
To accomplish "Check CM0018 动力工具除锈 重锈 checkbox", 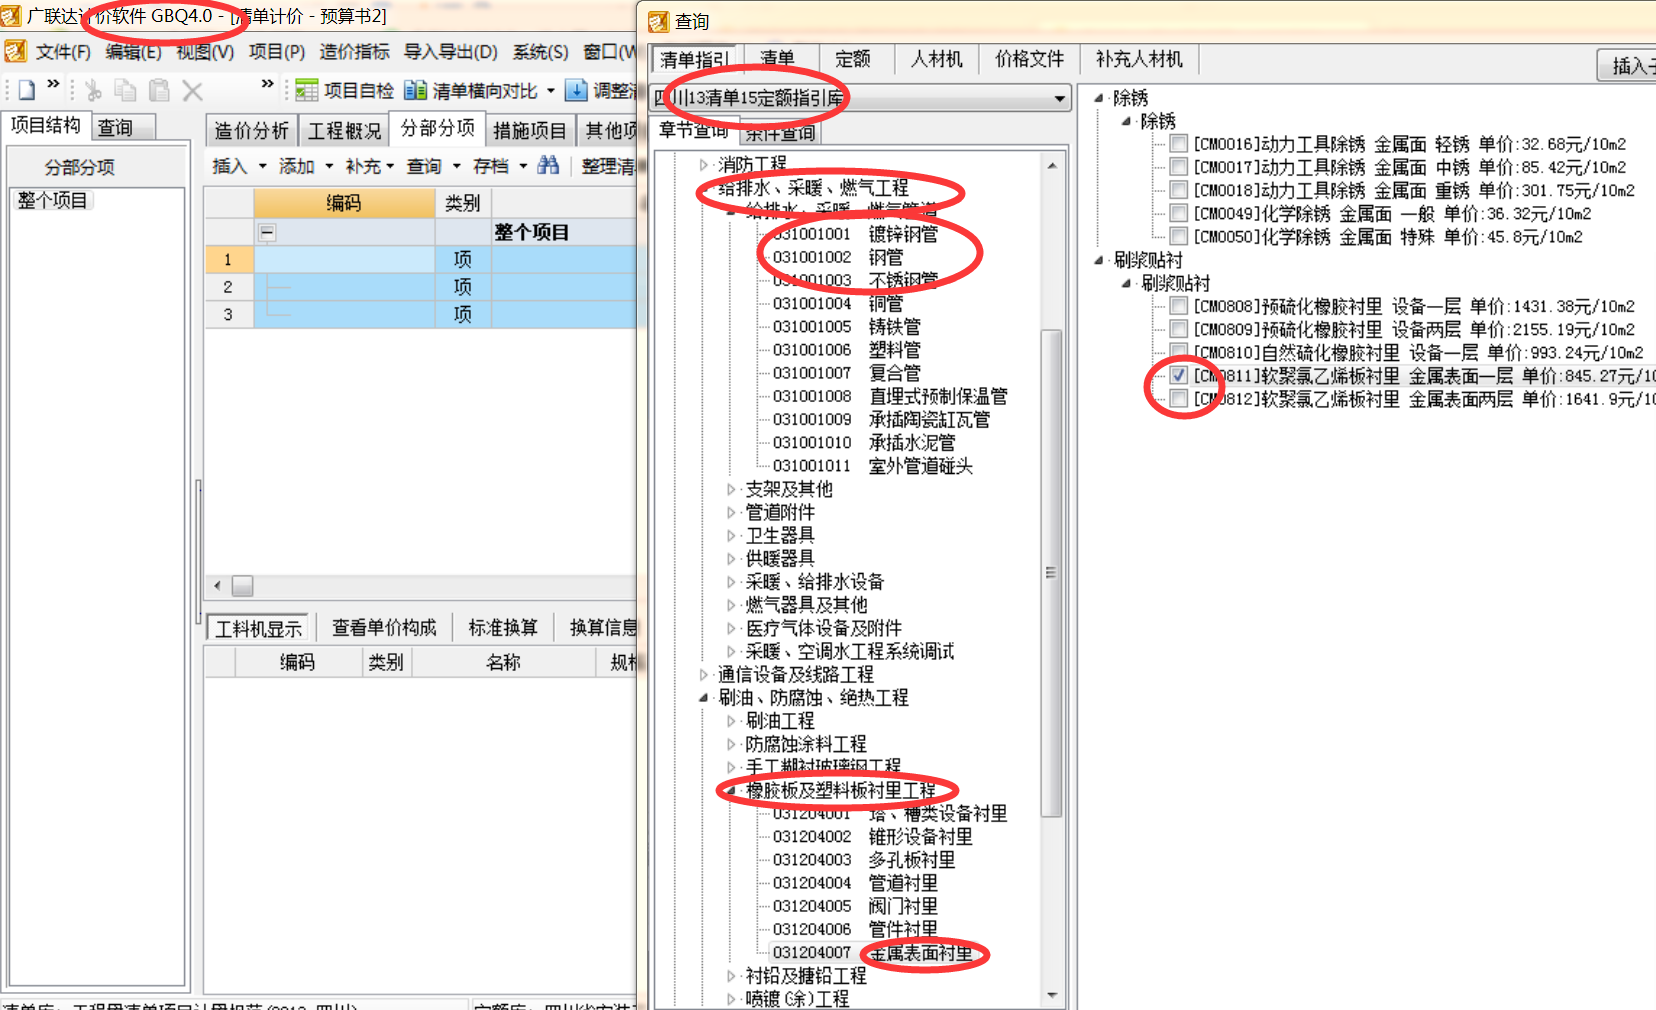I will click(1179, 190).
